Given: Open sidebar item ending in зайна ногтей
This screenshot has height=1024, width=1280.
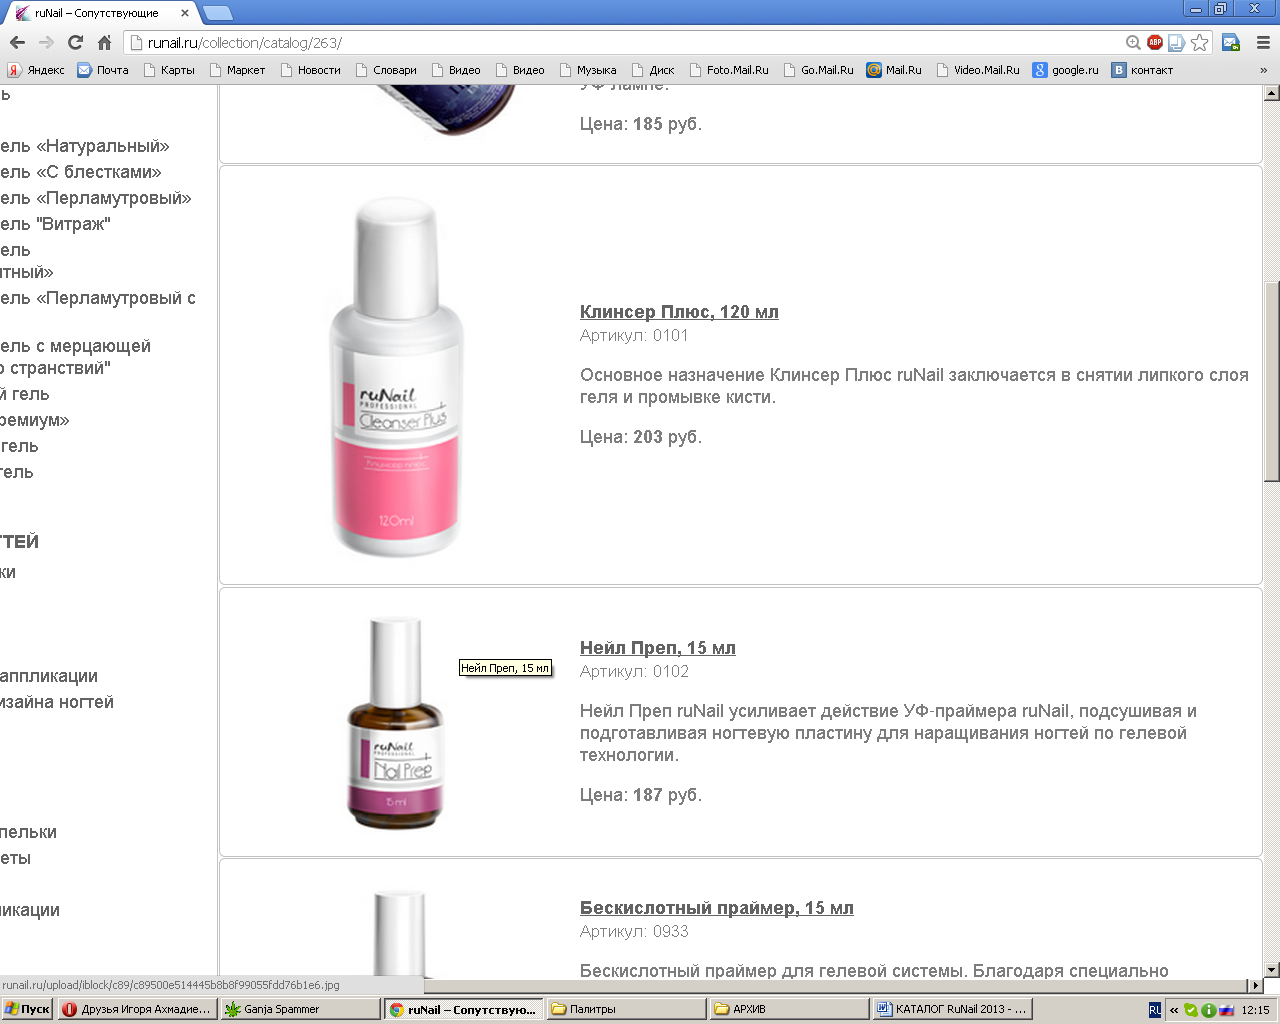Looking at the screenshot, I should pos(57,702).
